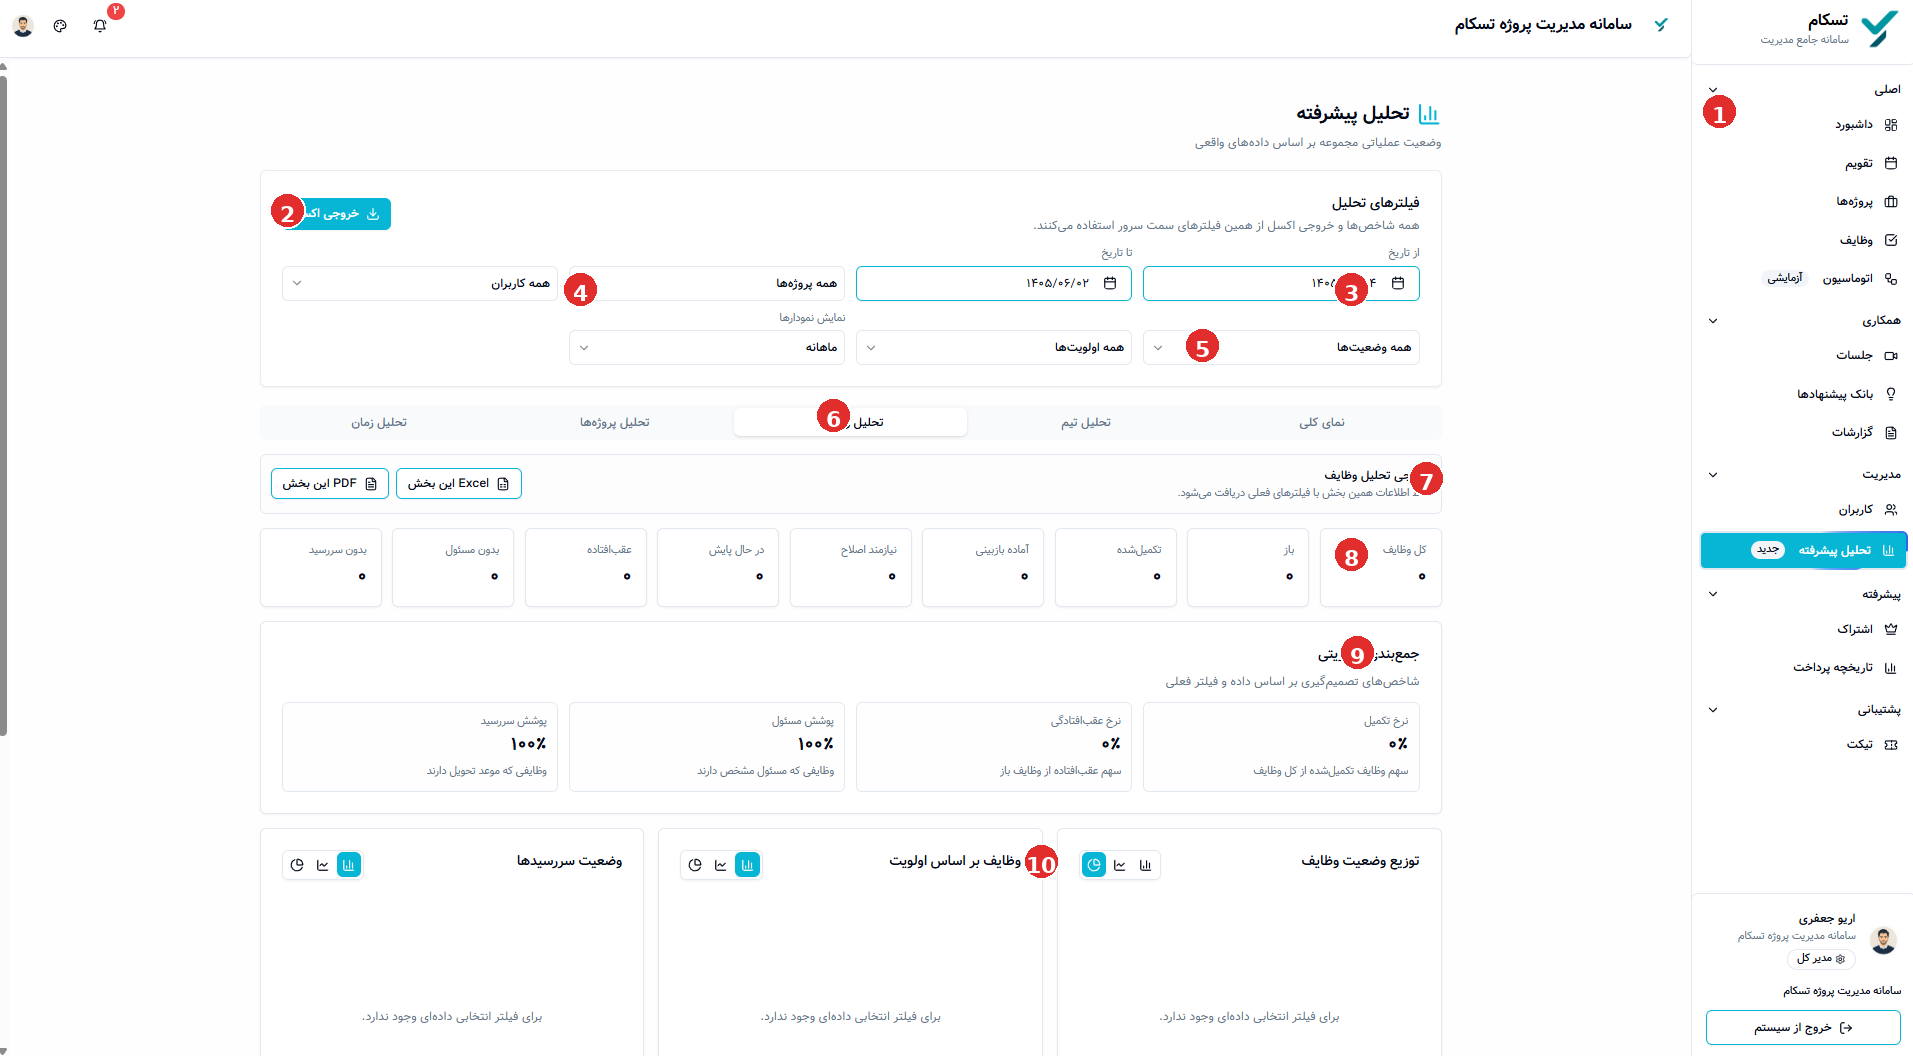The height and width of the screenshot is (1056, 1913).
Task: Click خروج از سیستم button
Action: [x=1803, y=1027]
